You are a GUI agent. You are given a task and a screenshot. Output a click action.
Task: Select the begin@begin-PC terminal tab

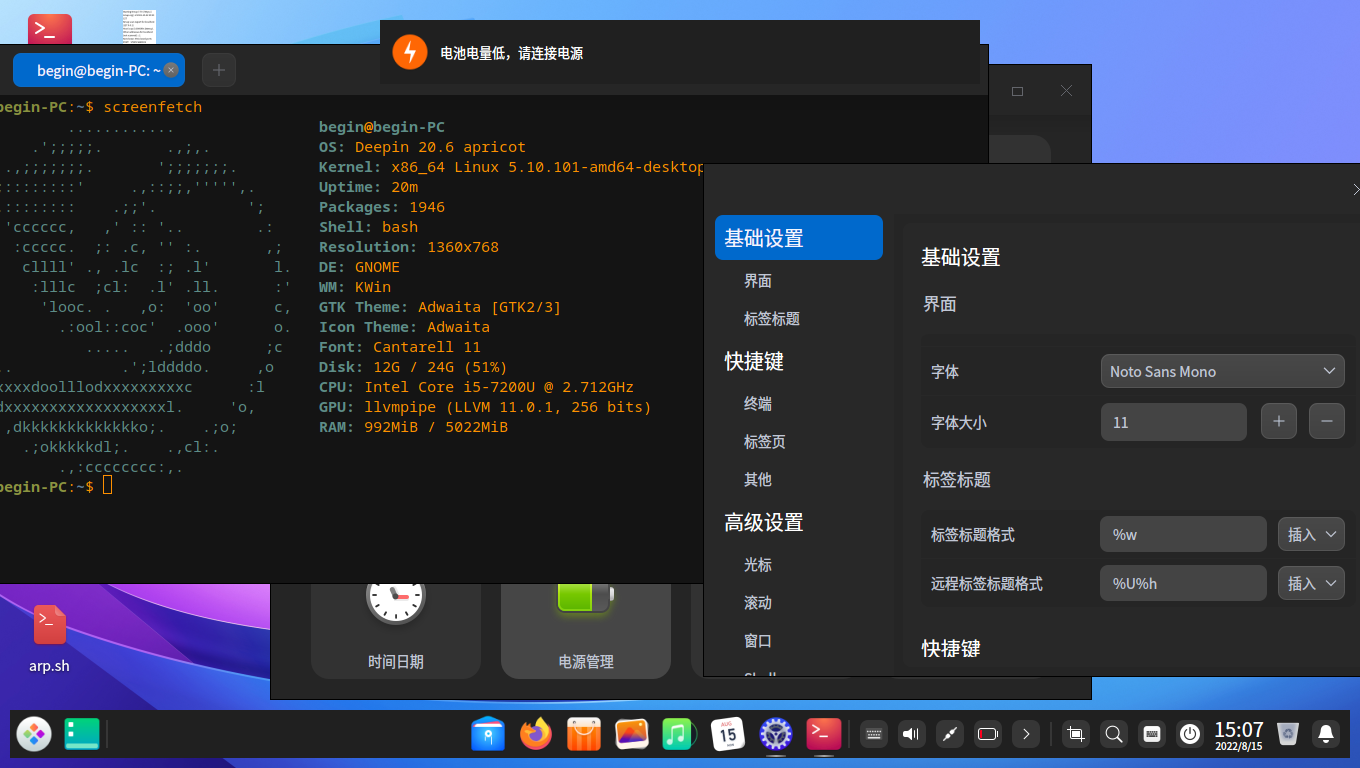tap(99, 70)
